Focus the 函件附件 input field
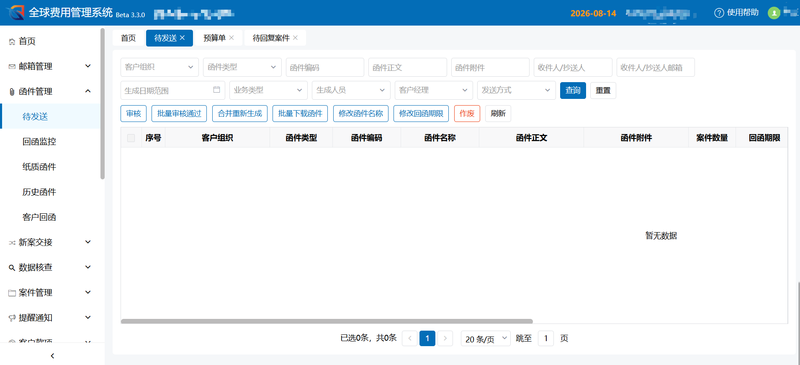This screenshot has height=365, width=800. pyautogui.click(x=490, y=67)
